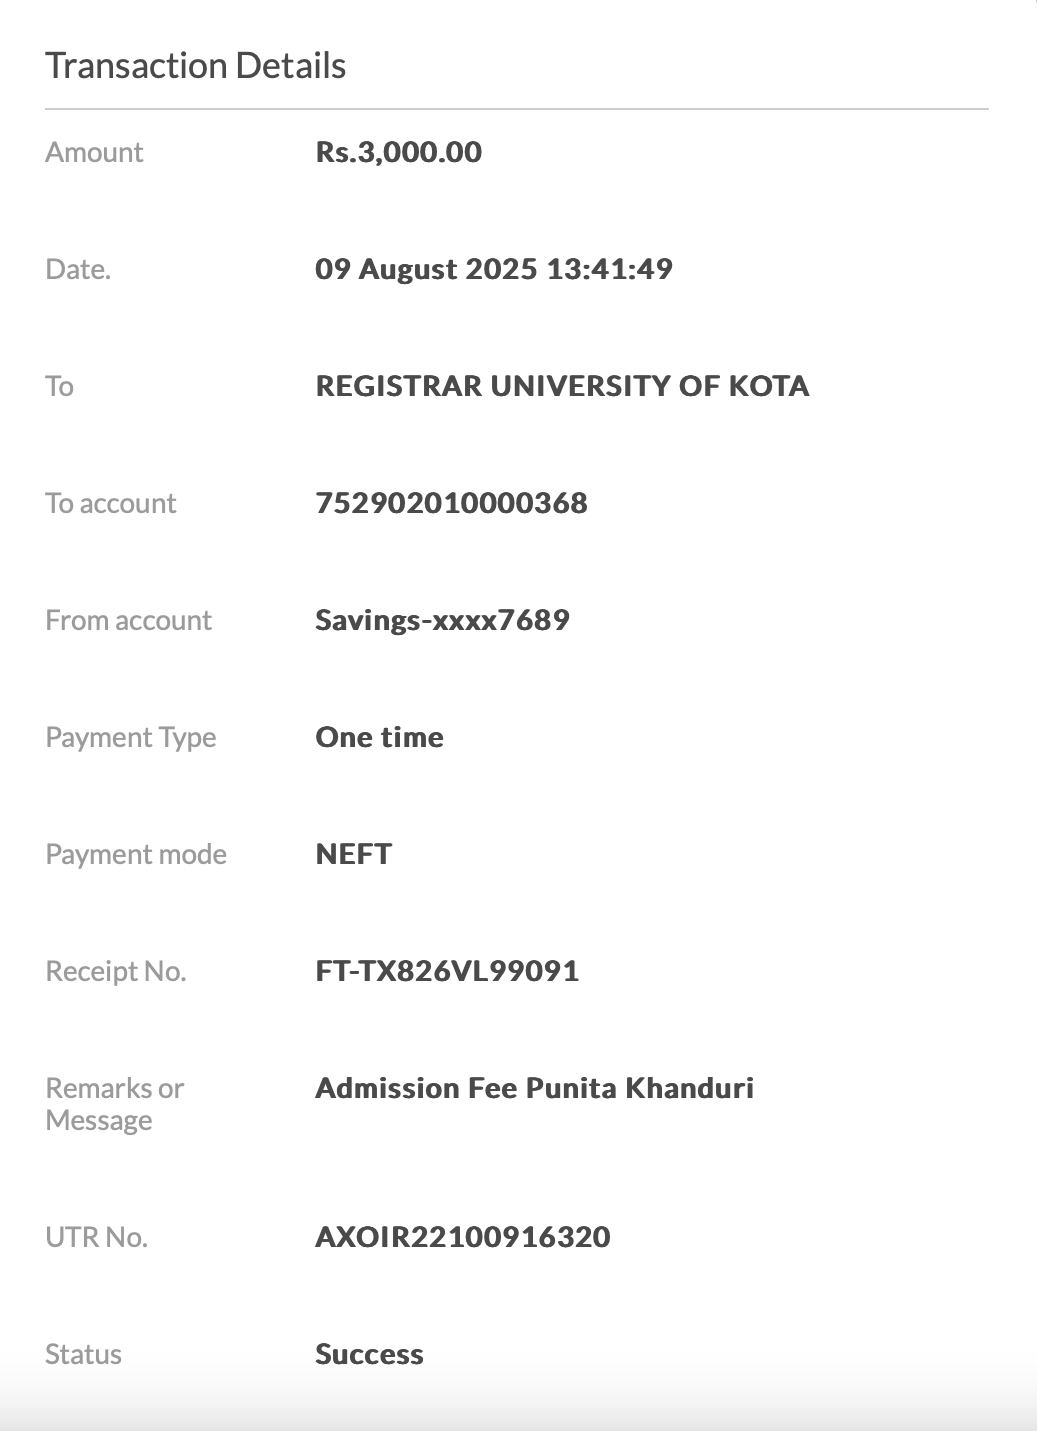
Task: Click the Success status value
Action: pyautogui.click(x=369, y=1354)
